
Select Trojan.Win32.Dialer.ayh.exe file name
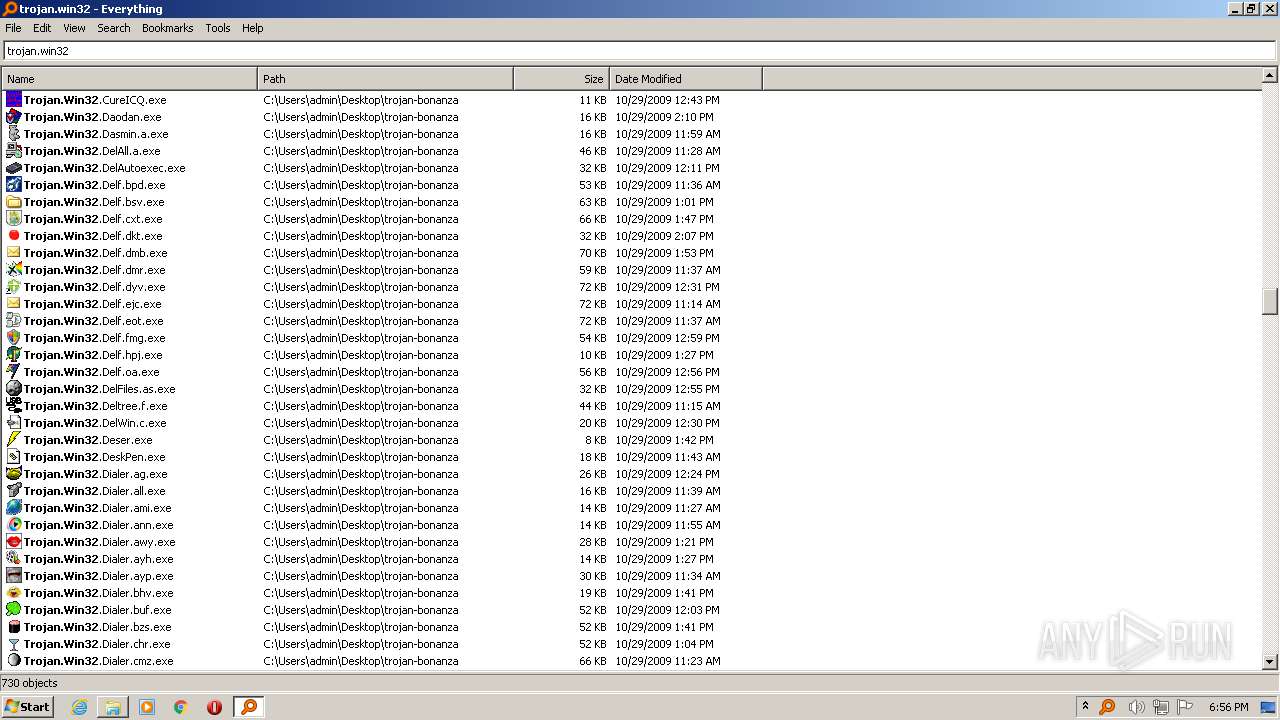tap(98, 559)
